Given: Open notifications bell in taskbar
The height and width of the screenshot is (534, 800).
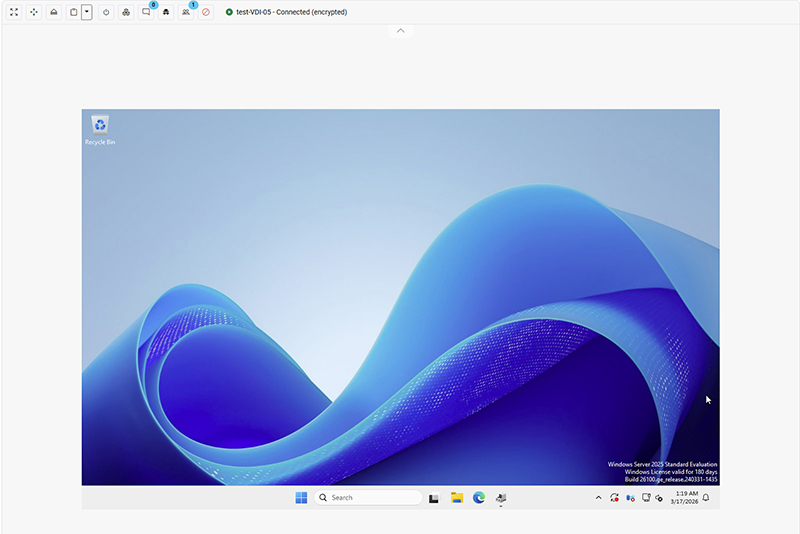Looking at the screenshot, I should pos(706,498).
